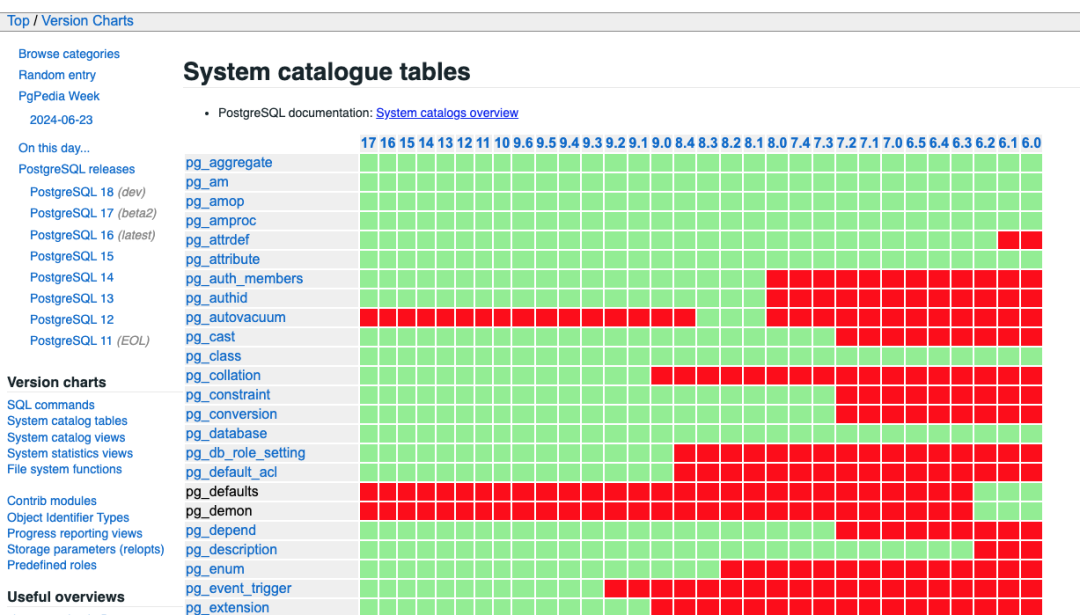Screen dimensions: 1080x615
Task: Load a Random entry
Action: tap(57, 75)
